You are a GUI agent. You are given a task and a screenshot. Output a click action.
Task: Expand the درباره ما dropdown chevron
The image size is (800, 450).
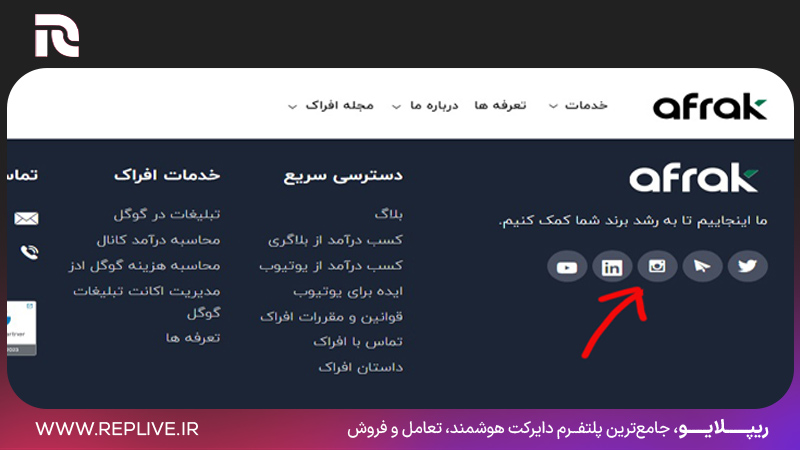point(396,106)
